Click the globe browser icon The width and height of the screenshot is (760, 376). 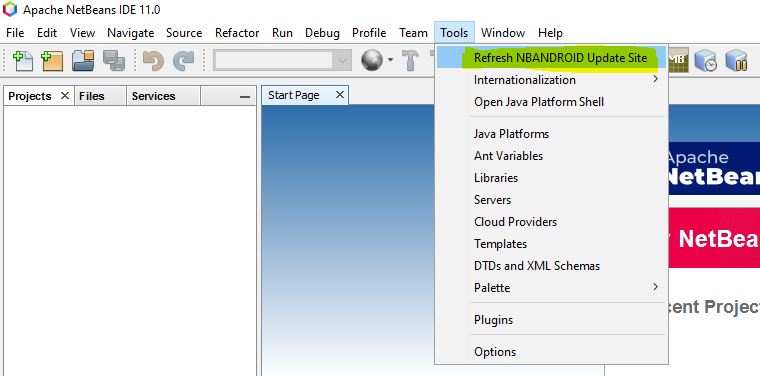(x=372, y=61)
